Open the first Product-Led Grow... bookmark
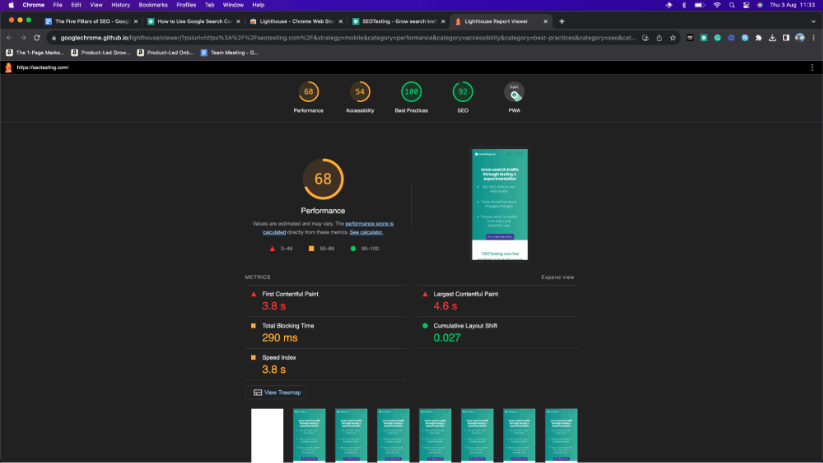The width and height of the screenshot is (823, 463). click(x=100, y=52)
